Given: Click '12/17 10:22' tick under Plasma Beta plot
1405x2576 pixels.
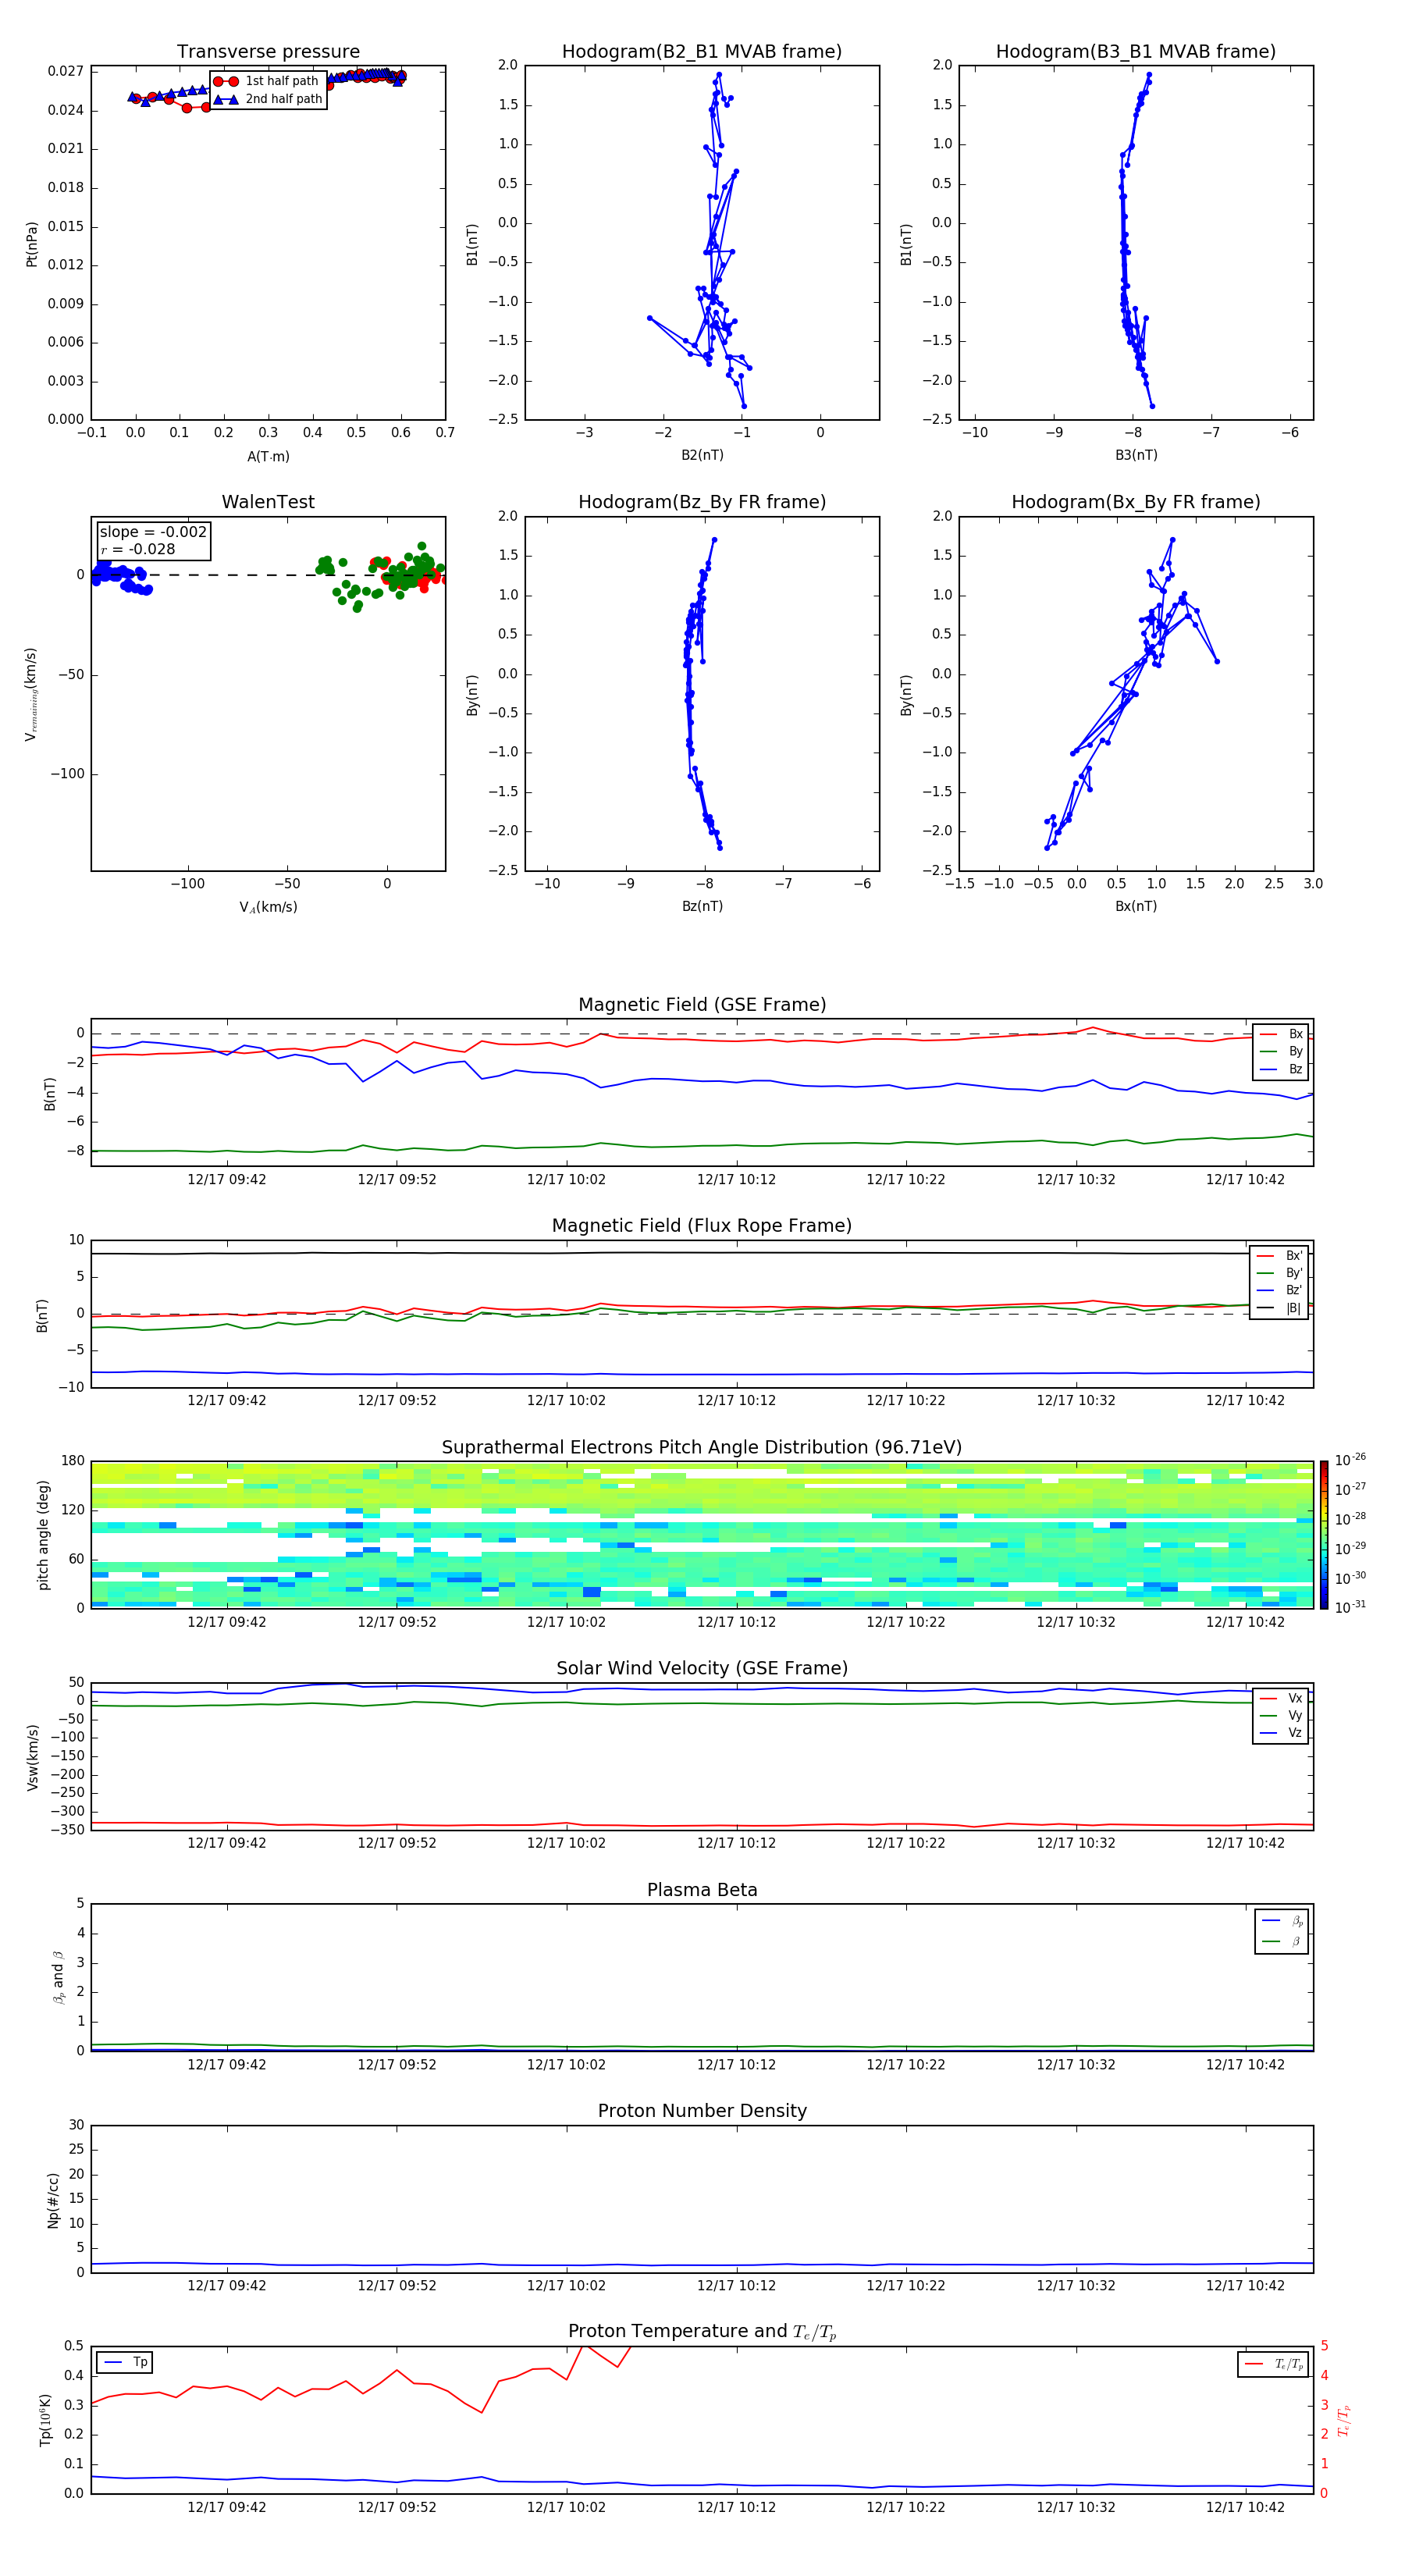Looking at the screenshot, I should point(906,2065).
